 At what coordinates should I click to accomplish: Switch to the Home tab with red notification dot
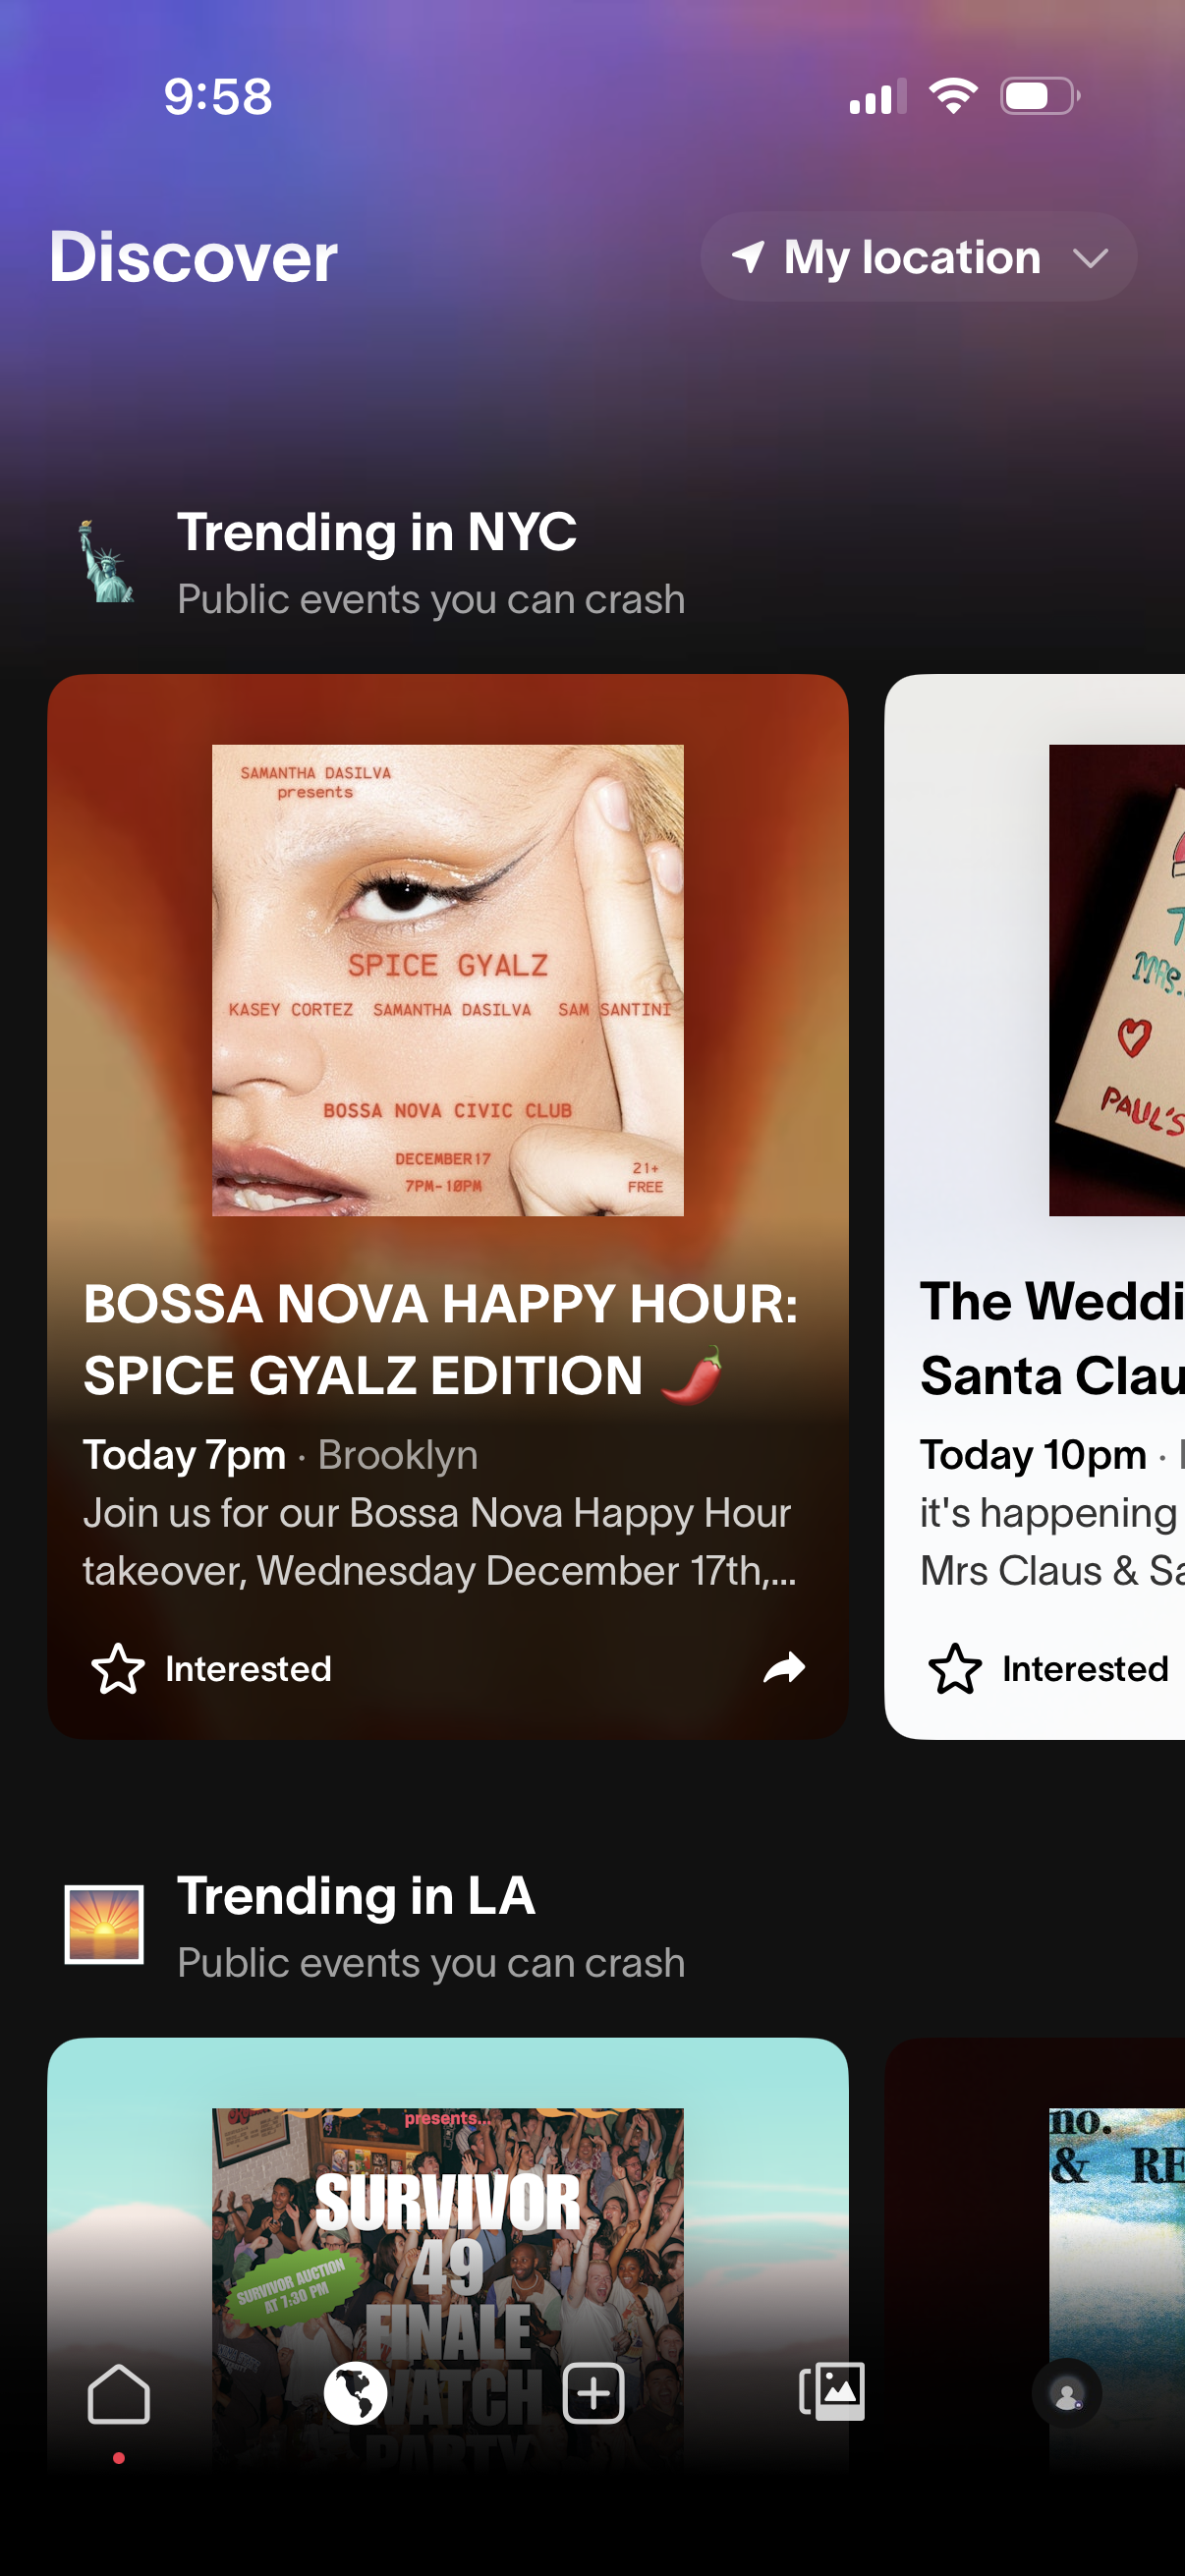pos(119,2395)
